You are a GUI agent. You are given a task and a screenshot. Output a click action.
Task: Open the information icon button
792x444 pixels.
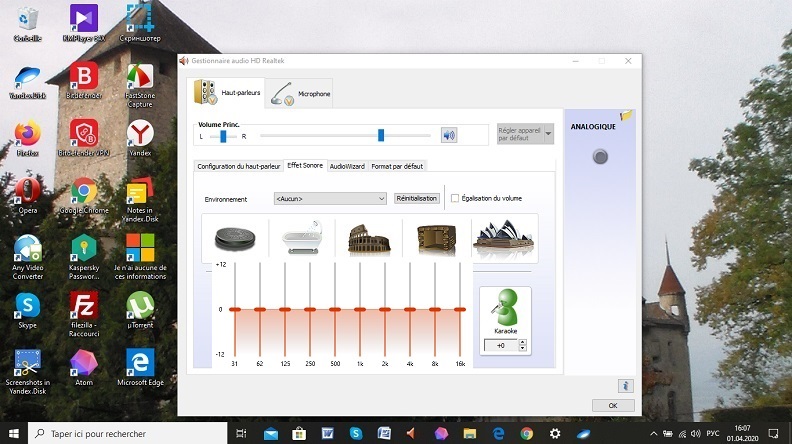pos(625,385)
